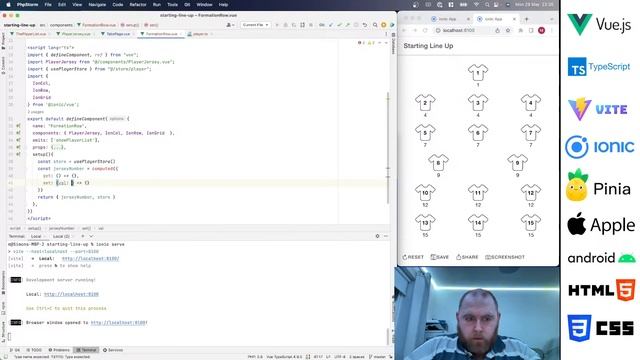Tap jersey number 6 in the lineup
Screen dimensions: 640x360
pyautogui.click(x=478, y=133)
